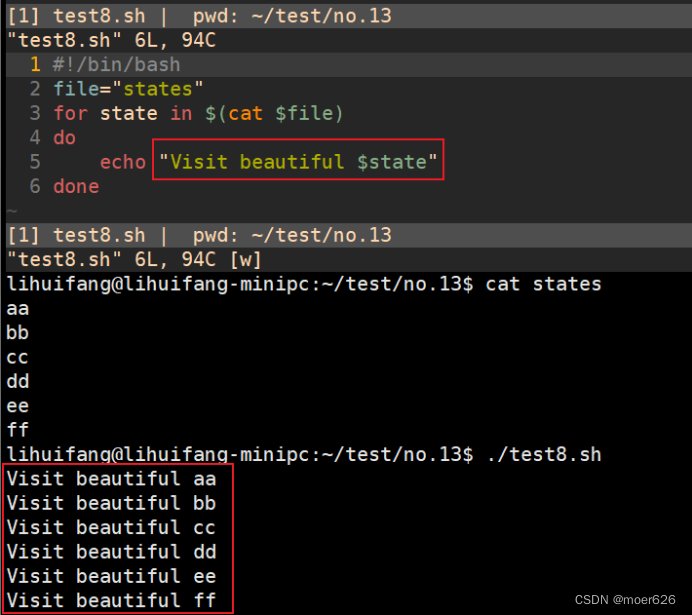Click the 'echo' command on line 5
Screen dimensions: 692x615
click(123, 162)
